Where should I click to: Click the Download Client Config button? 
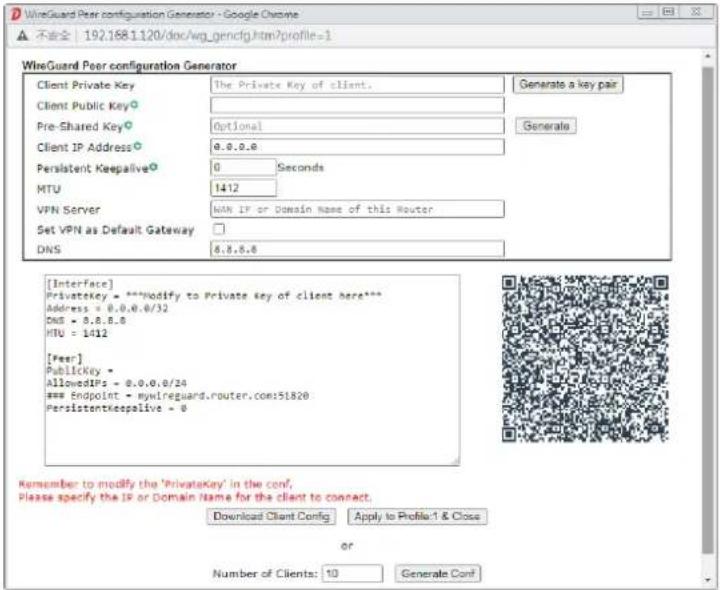coord(271,516)
